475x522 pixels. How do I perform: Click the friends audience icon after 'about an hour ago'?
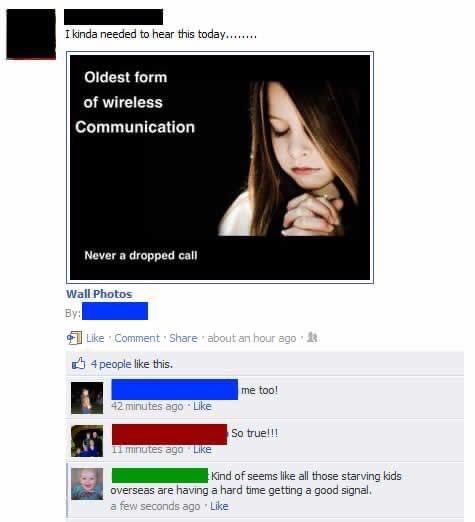312,337
